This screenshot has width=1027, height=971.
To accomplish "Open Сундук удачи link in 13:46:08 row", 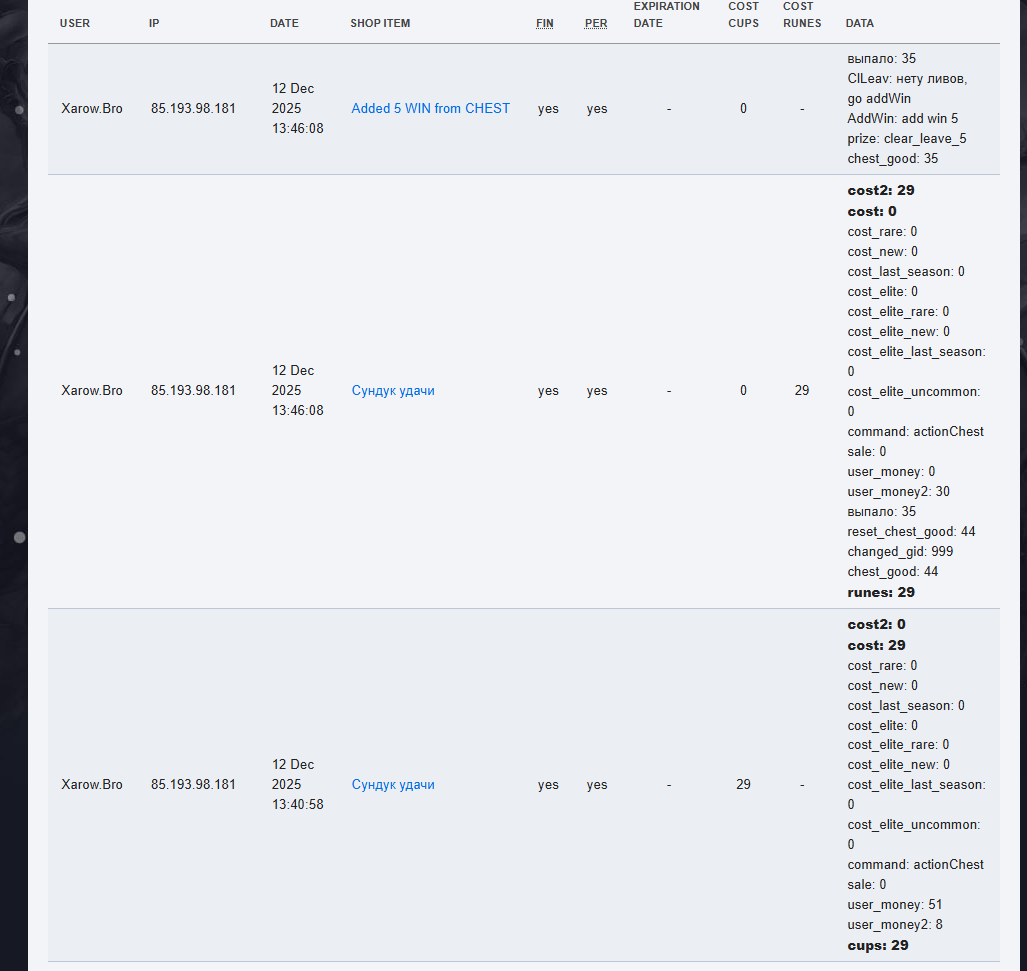I will pyautogui.click(x=393, y=391).
